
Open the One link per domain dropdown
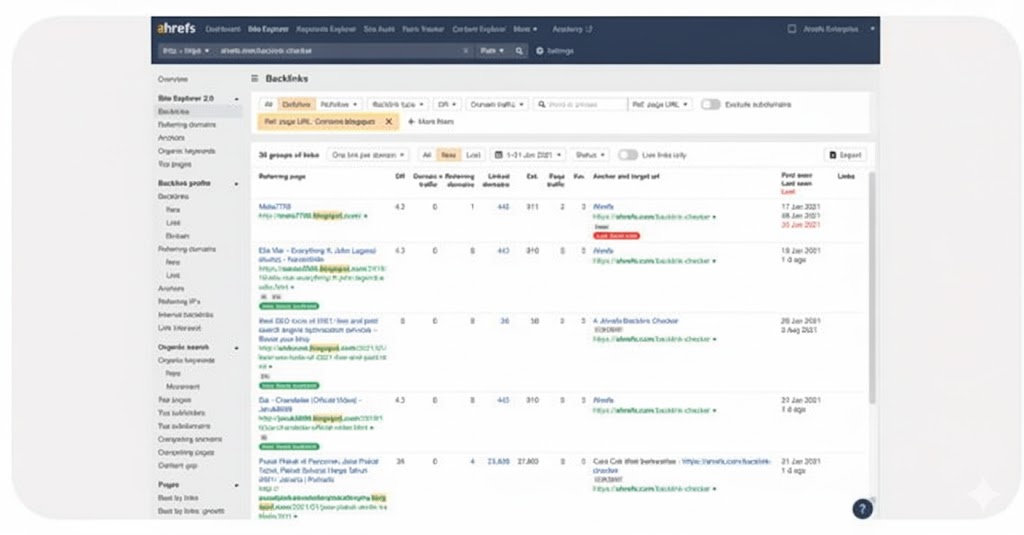(x=369, y=155)
